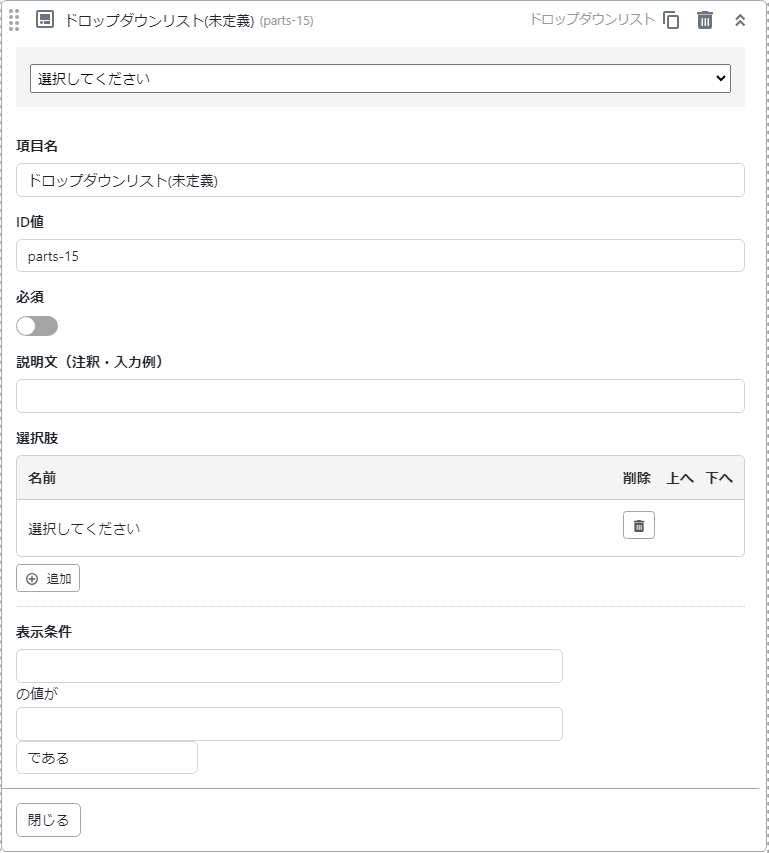Click the dropdown list type icon beside title

click(x=45, y=20)
